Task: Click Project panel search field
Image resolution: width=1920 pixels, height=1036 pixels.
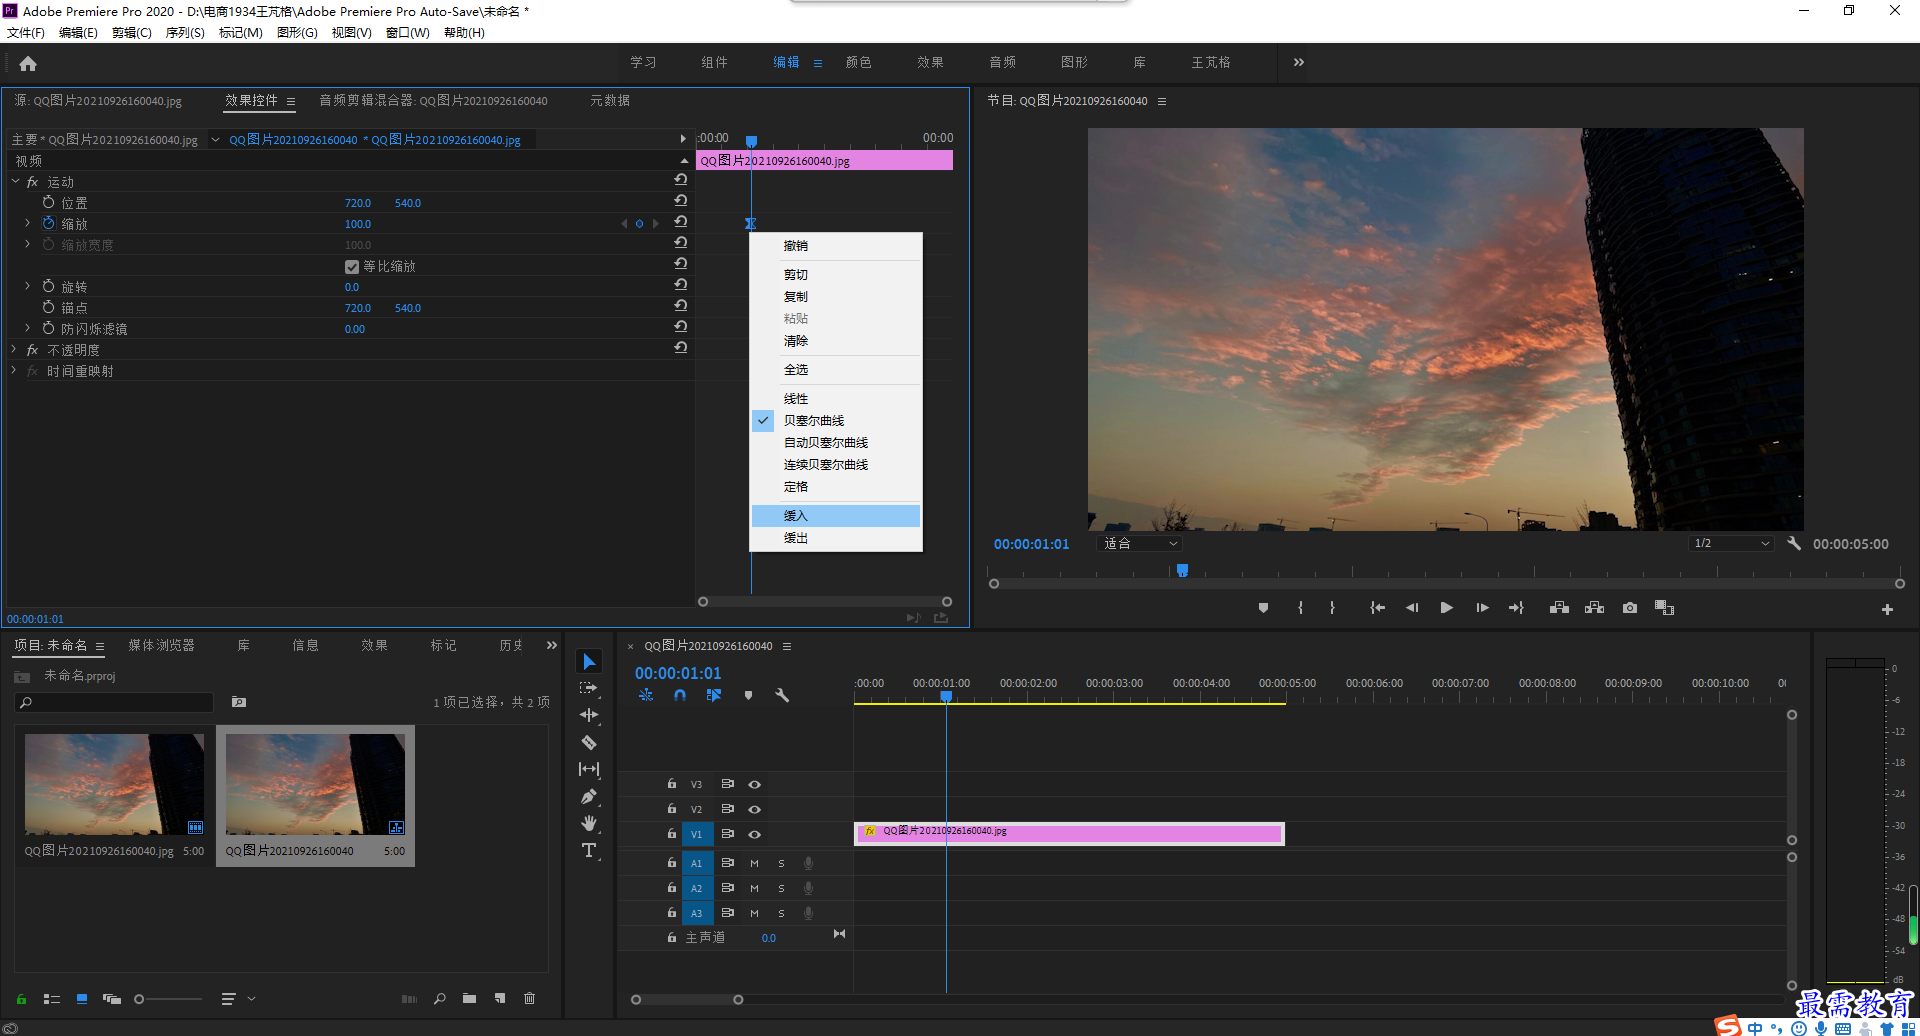Action: coord(114,703)
